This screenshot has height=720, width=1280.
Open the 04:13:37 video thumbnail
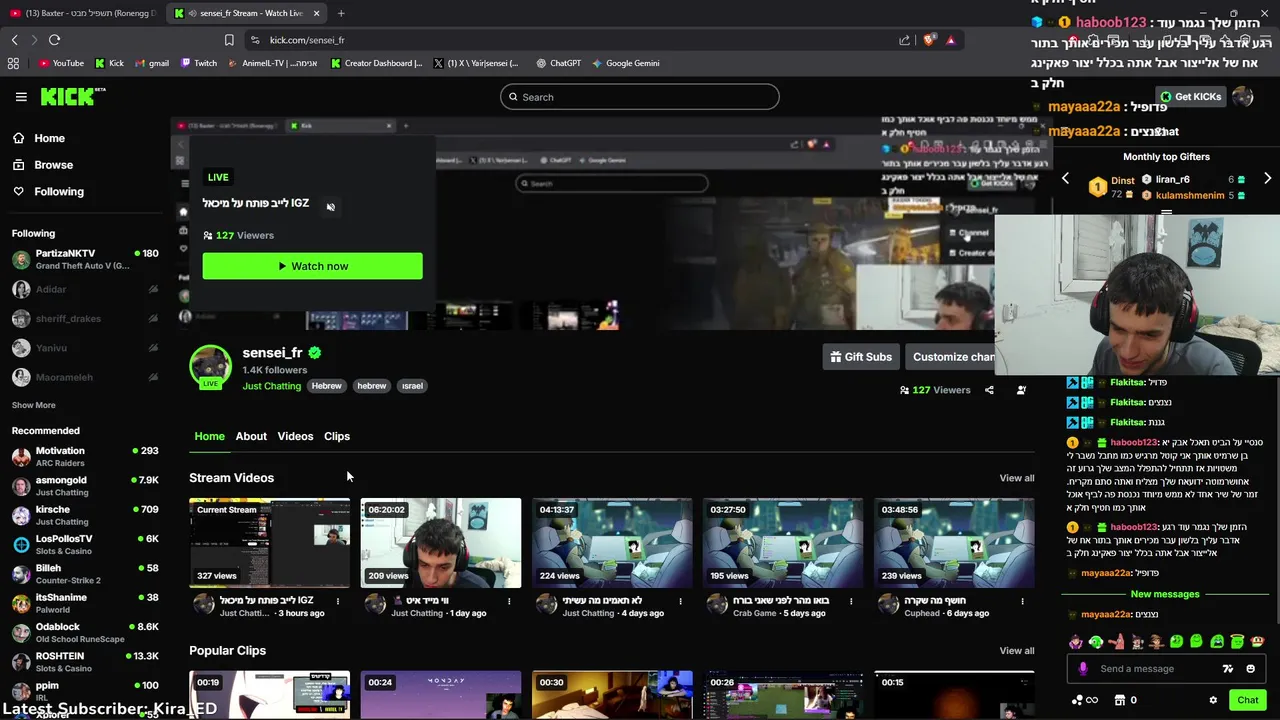[x=612, y=543]
